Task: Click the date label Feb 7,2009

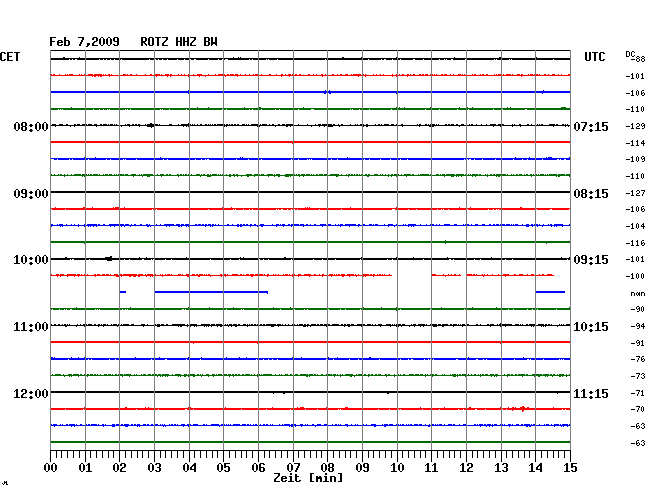Action: 84,42
